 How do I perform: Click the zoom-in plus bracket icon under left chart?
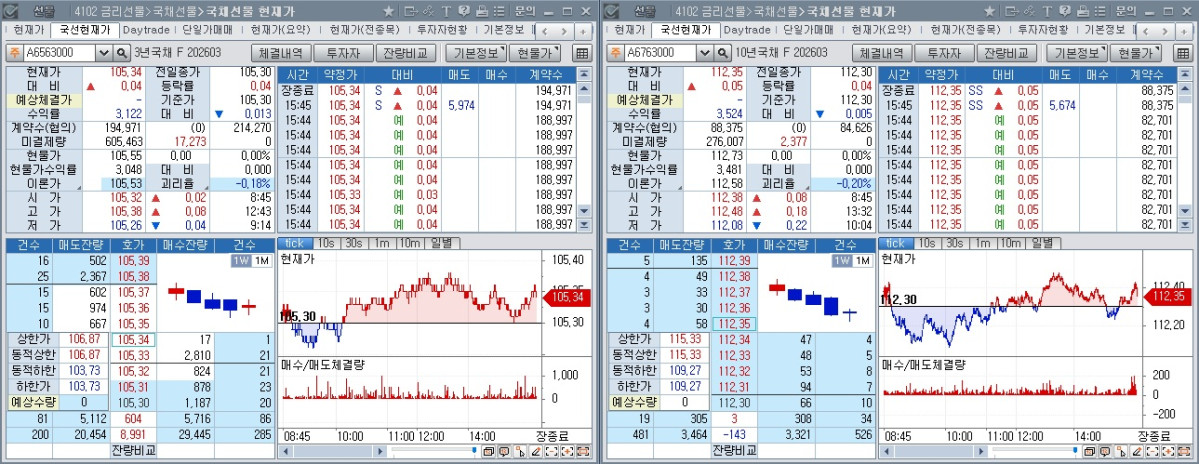[567, 452]
